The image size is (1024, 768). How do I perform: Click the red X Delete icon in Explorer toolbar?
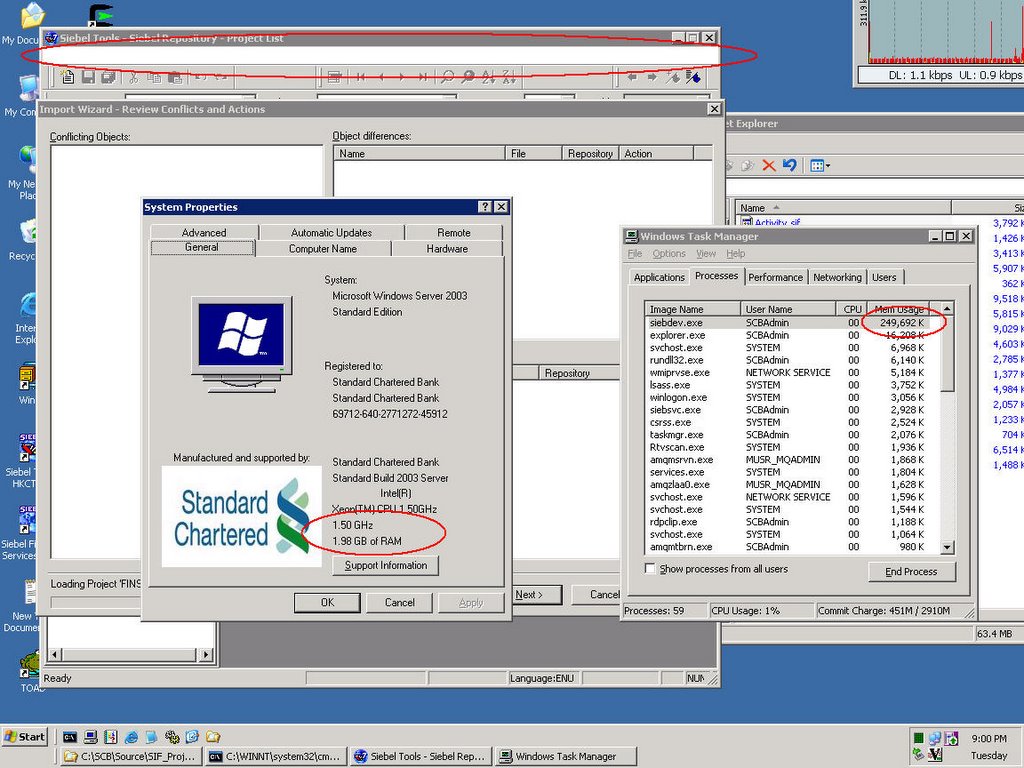point(769,165)
